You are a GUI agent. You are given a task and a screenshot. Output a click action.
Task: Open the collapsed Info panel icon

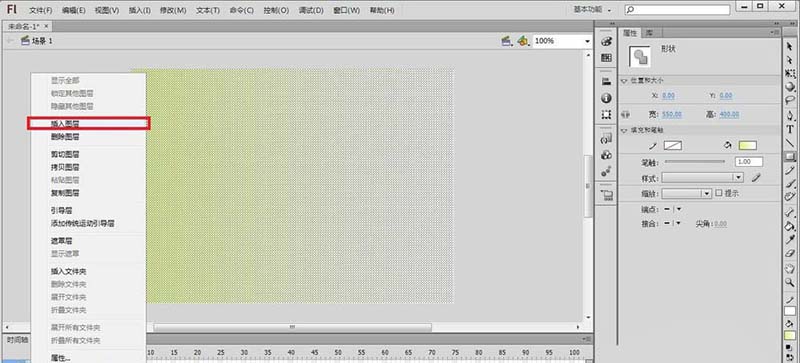pyautogui.click(x=607, y=98)
